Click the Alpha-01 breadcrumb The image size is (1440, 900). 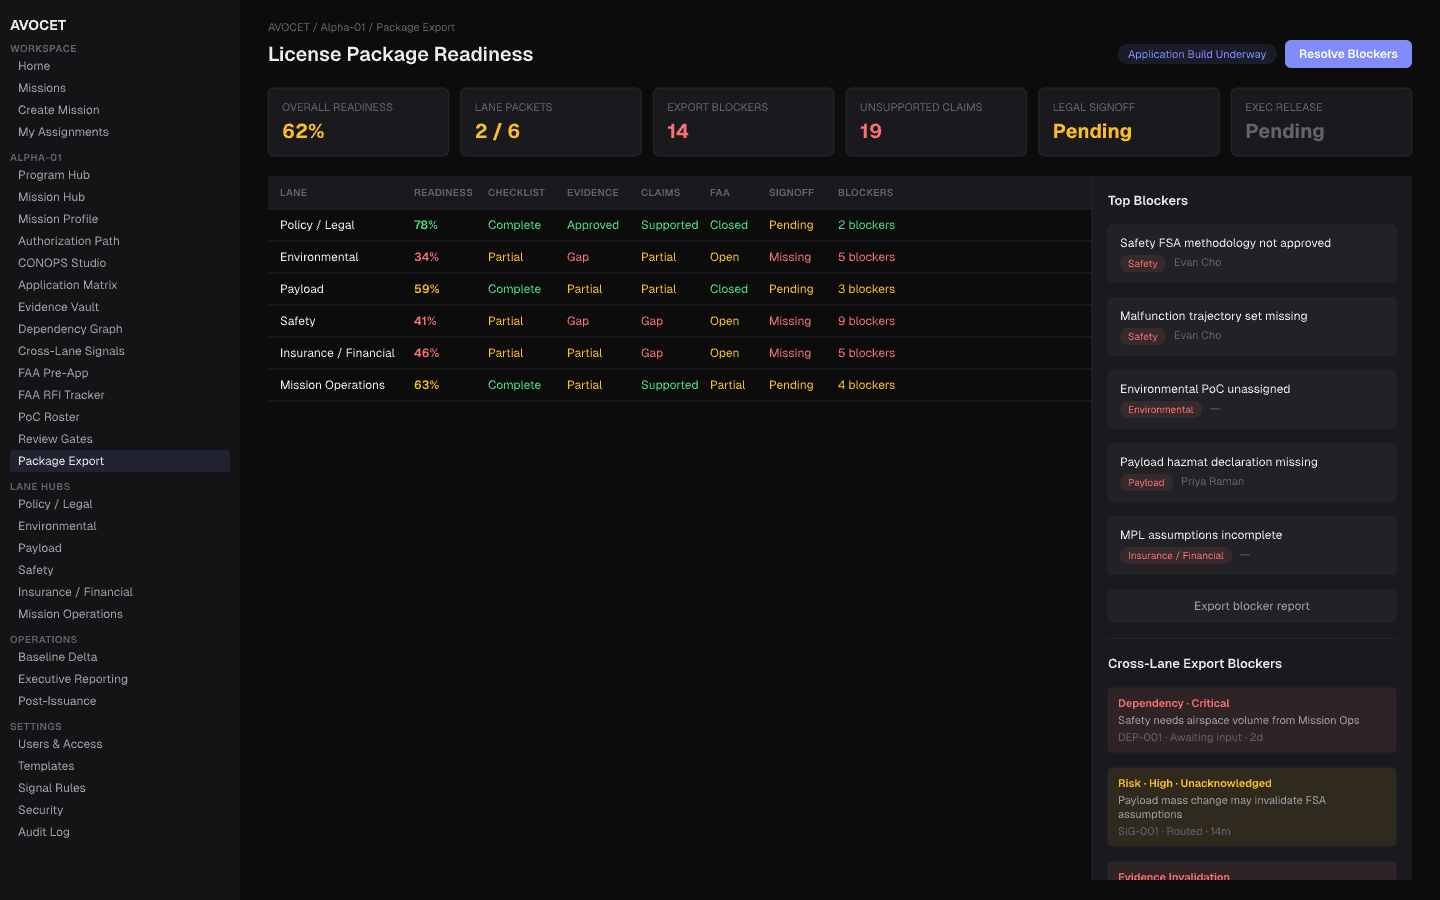343,27
